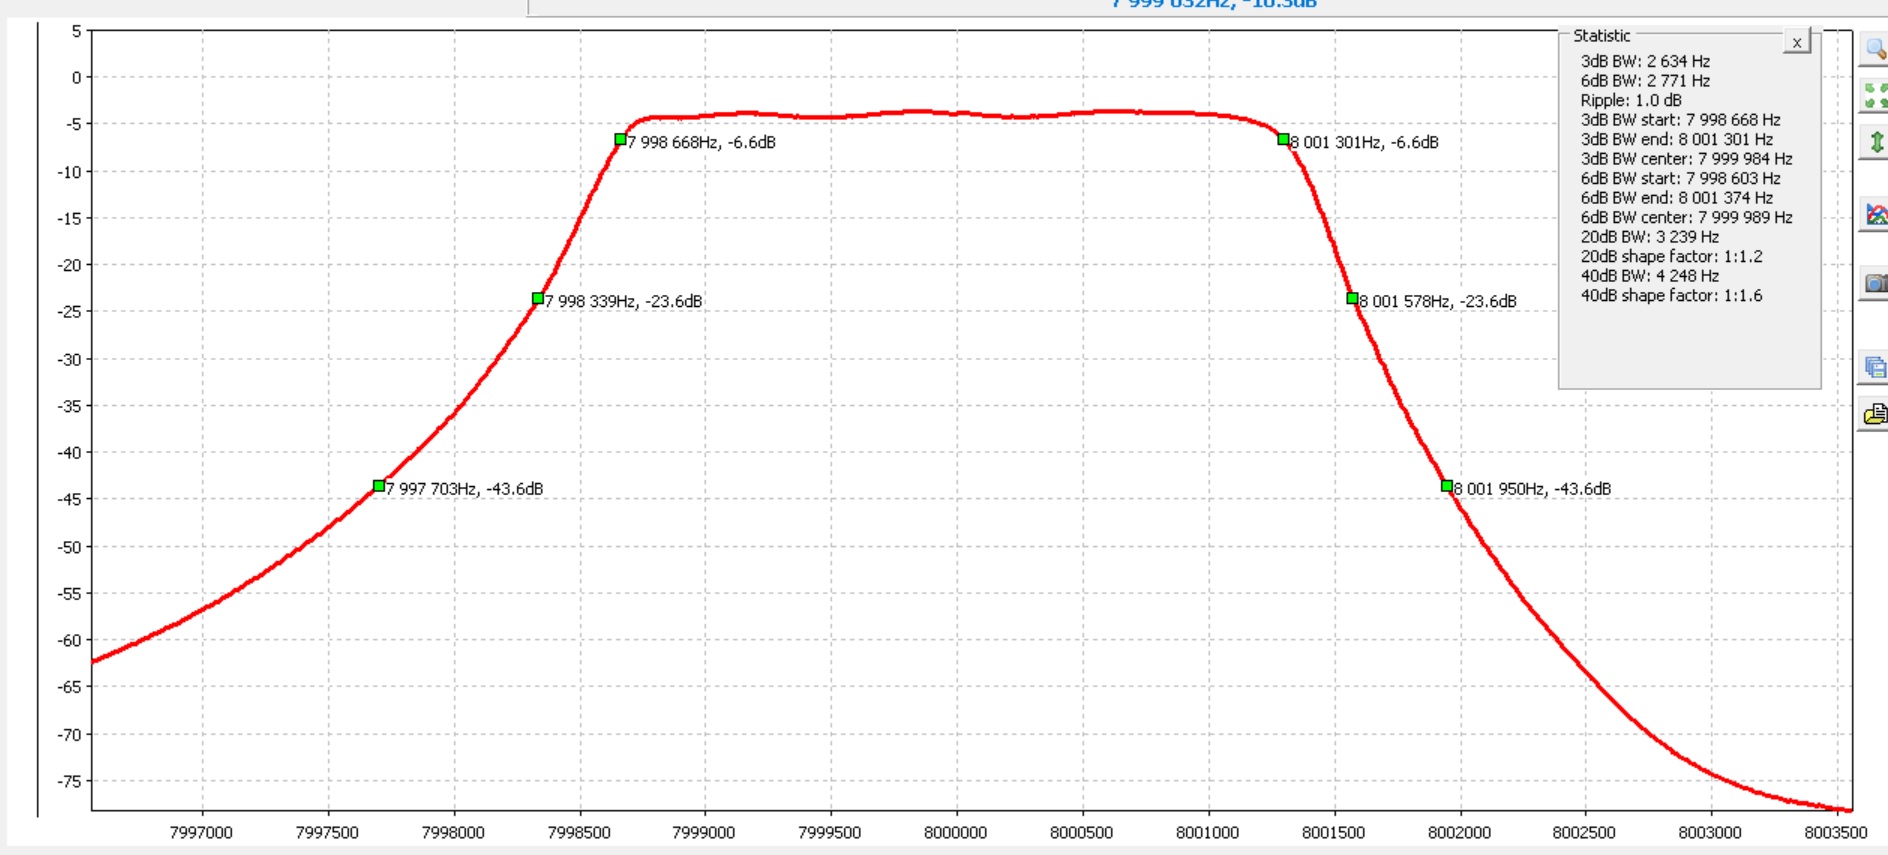Select the green marker at 7 998 339Hz
The width and height of the screenshot is (1888, 855).
(538, 299)
